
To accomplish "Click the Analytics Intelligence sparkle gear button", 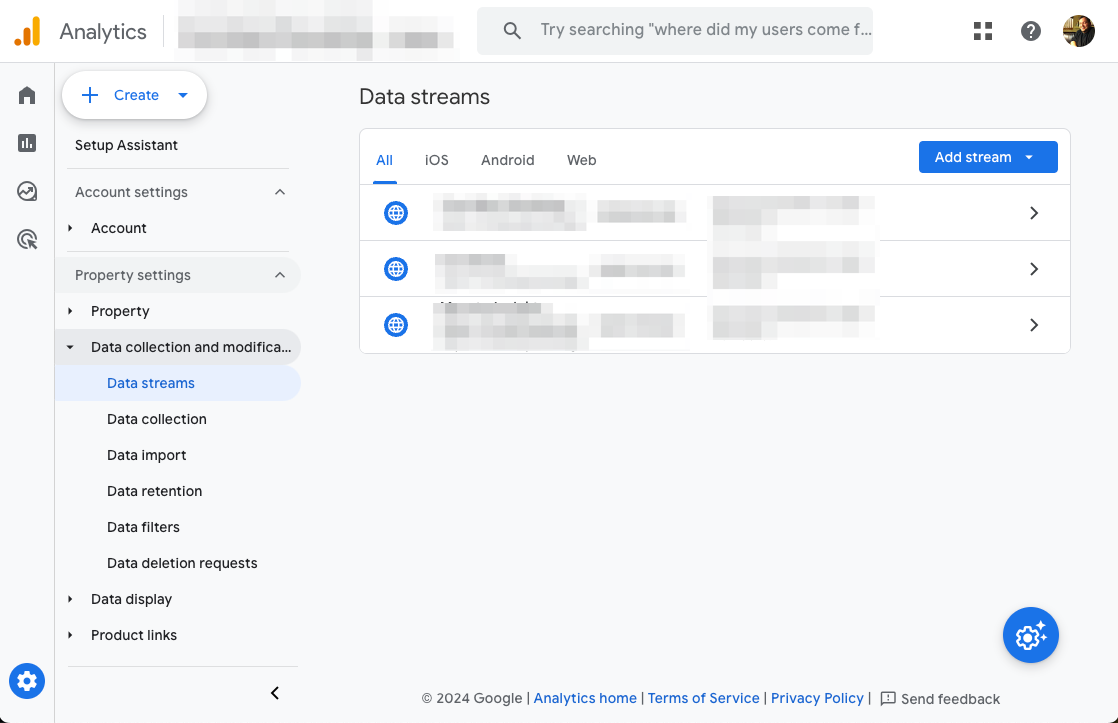I will (x=1030, y=635).
